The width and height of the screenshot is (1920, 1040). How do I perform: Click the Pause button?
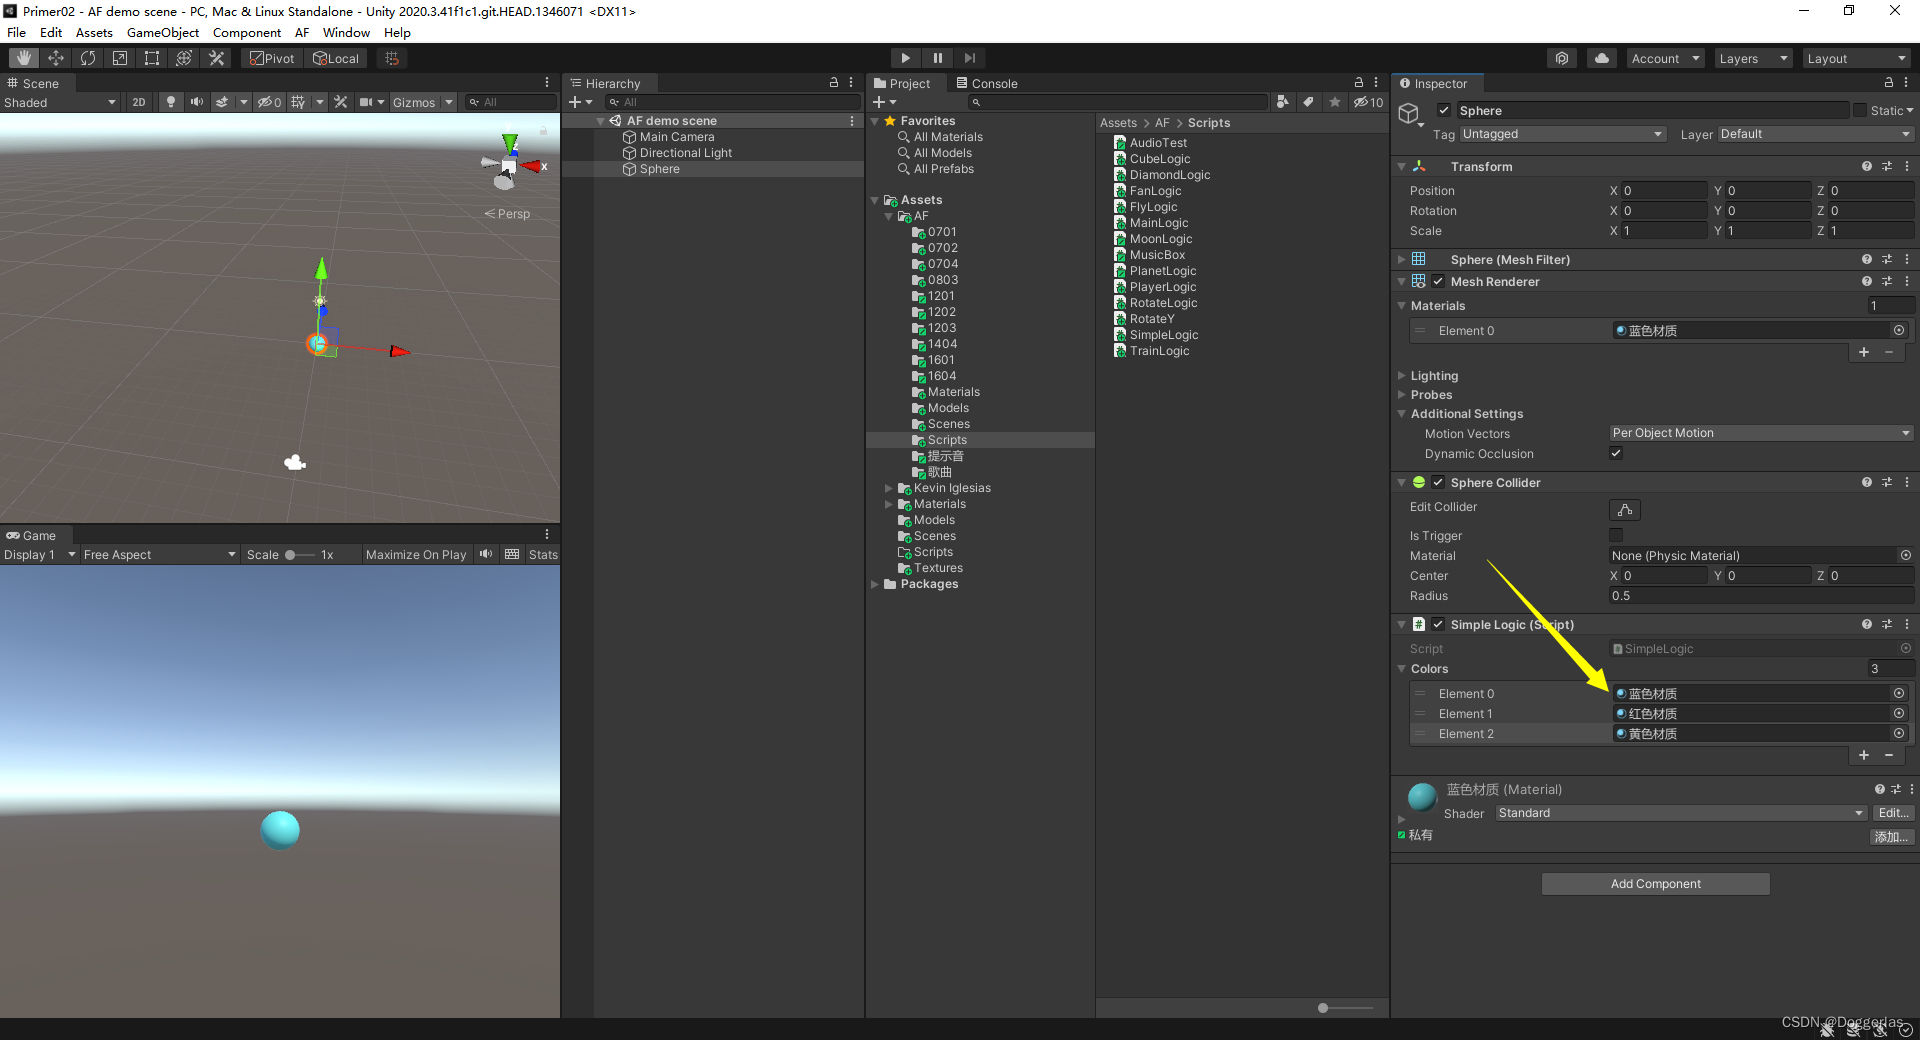coord(937,58)
